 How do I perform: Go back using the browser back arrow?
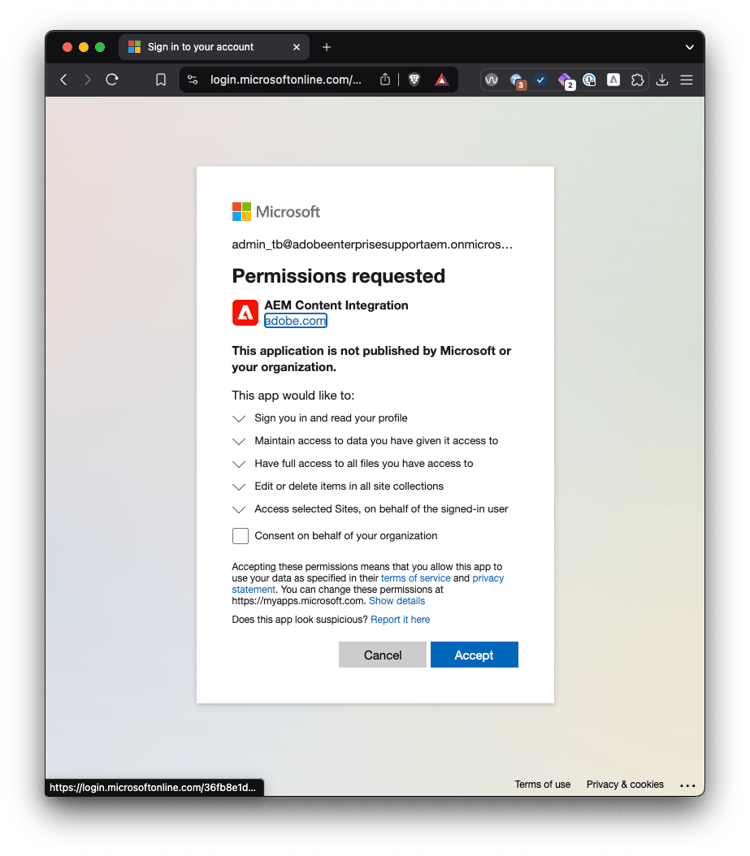pyautogui.click(x=64, y=80)
